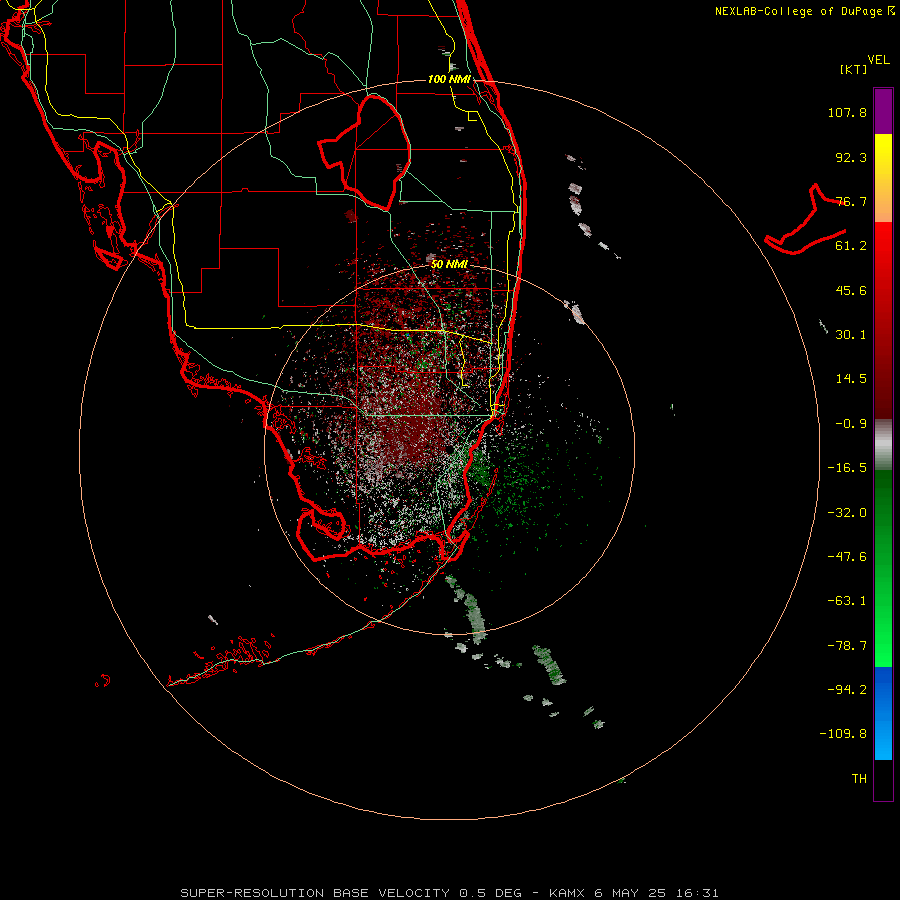Screen dimensions: 900x900
Task: Click the 50 NMI range ring label
Action: [x=449, y=264]
